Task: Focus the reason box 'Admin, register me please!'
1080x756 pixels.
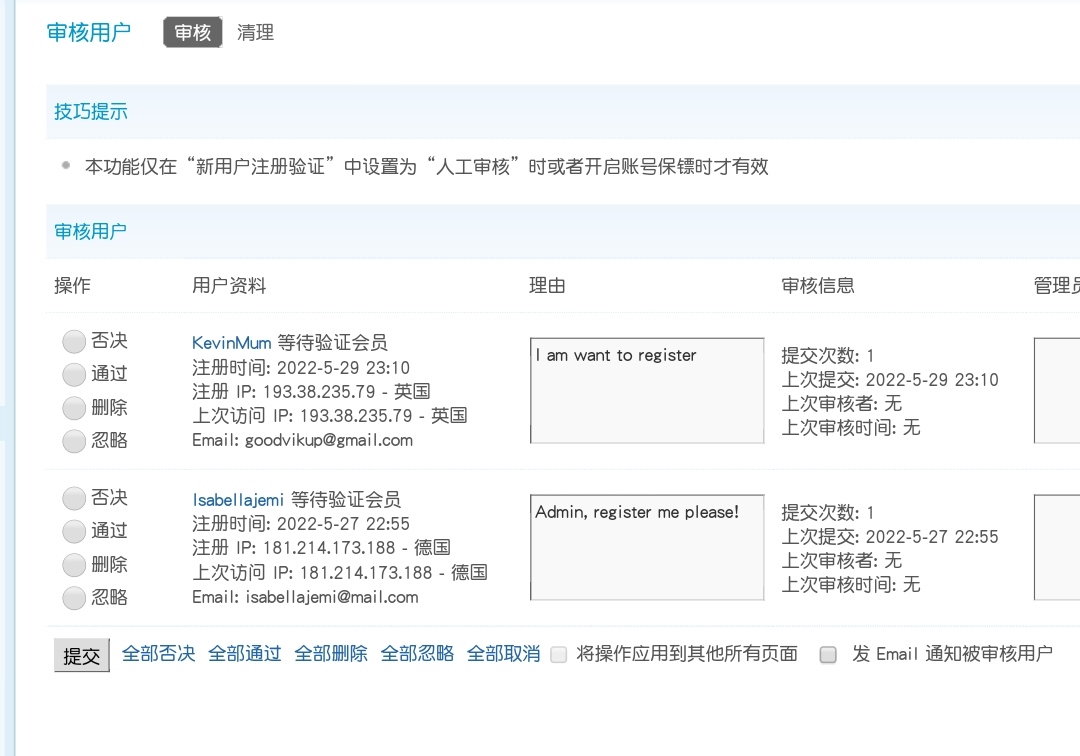Action: (647, 547)
